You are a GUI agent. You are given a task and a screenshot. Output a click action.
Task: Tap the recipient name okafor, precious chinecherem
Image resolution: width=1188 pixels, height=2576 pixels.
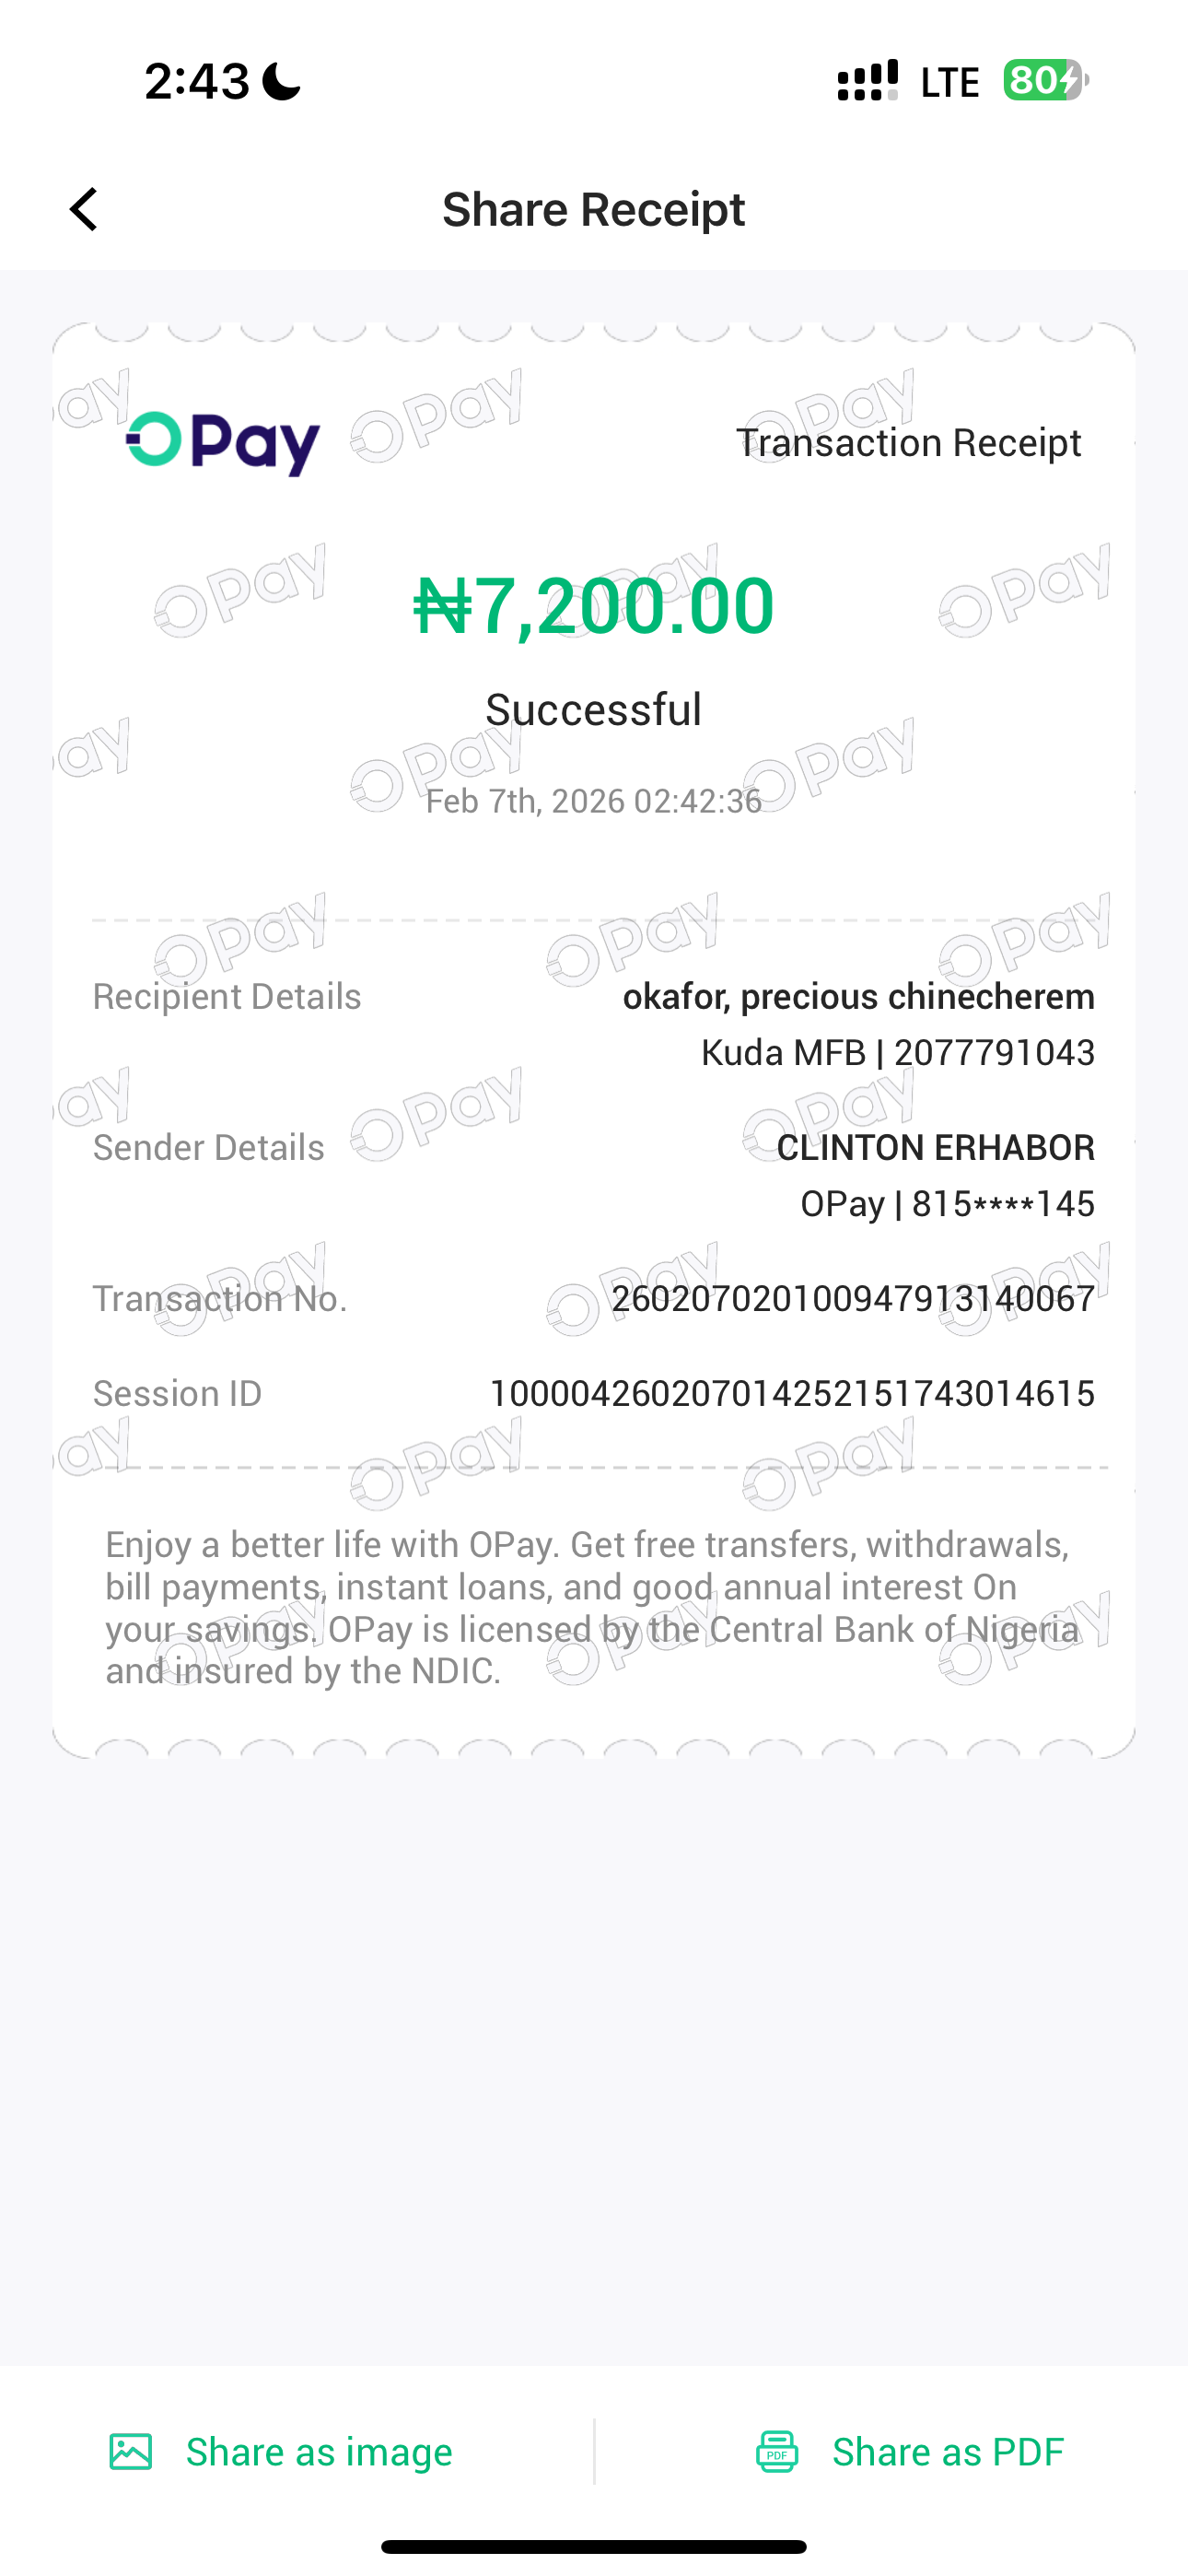coord(858,996)
